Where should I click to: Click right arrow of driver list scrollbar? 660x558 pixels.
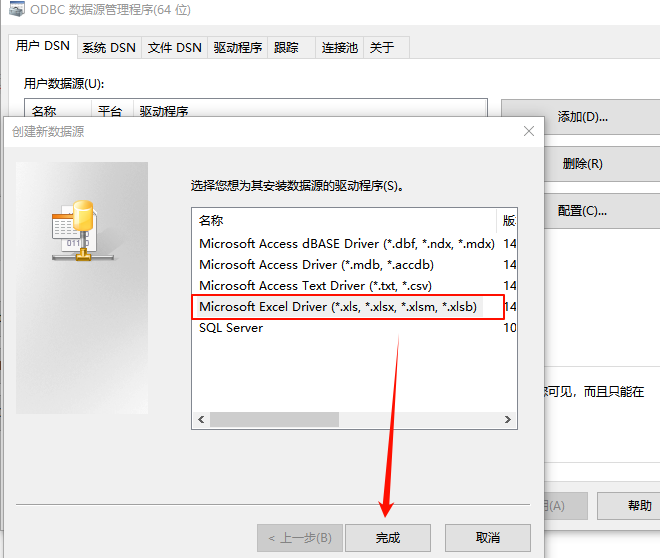pyautogui.click(x=508, y=420)
